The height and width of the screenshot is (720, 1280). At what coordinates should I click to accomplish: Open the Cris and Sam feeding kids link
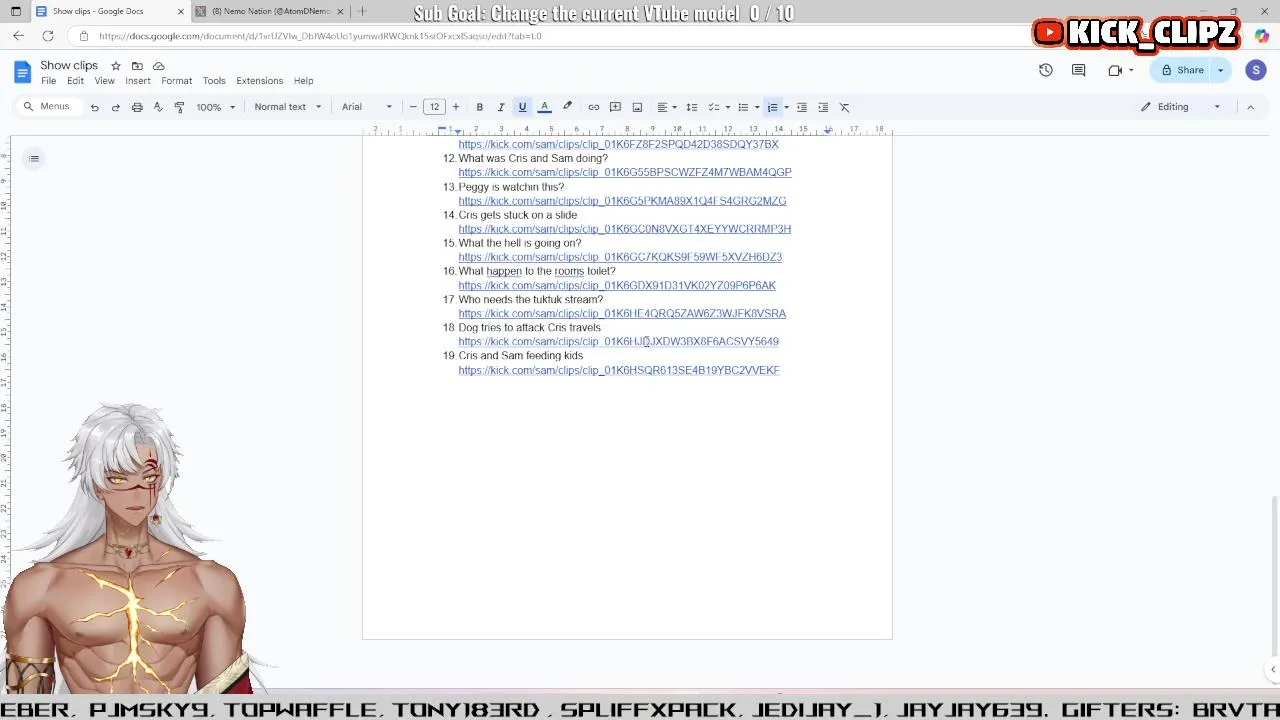pos(619,370)
